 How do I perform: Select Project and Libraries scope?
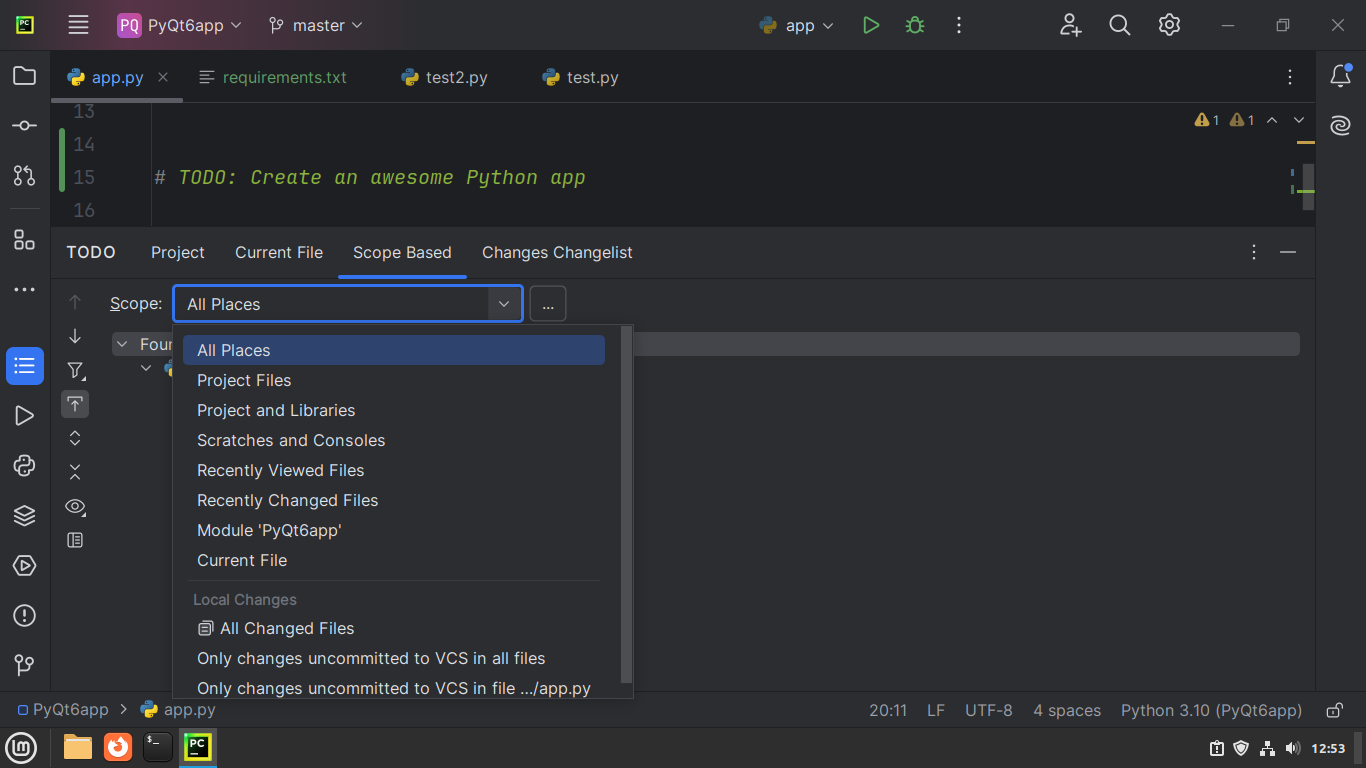pos(394,410)
